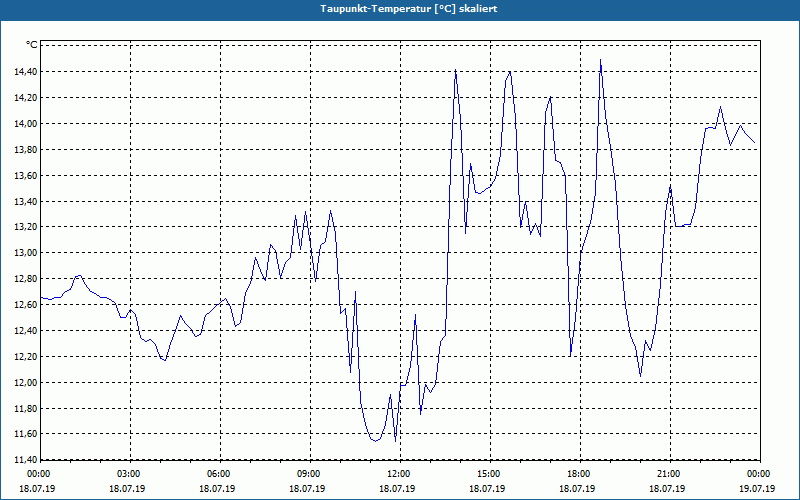The width and height of the screenshot is (800, 500).
Task: Select the 19.07.19 date label
Action: [x=757, y=488]
